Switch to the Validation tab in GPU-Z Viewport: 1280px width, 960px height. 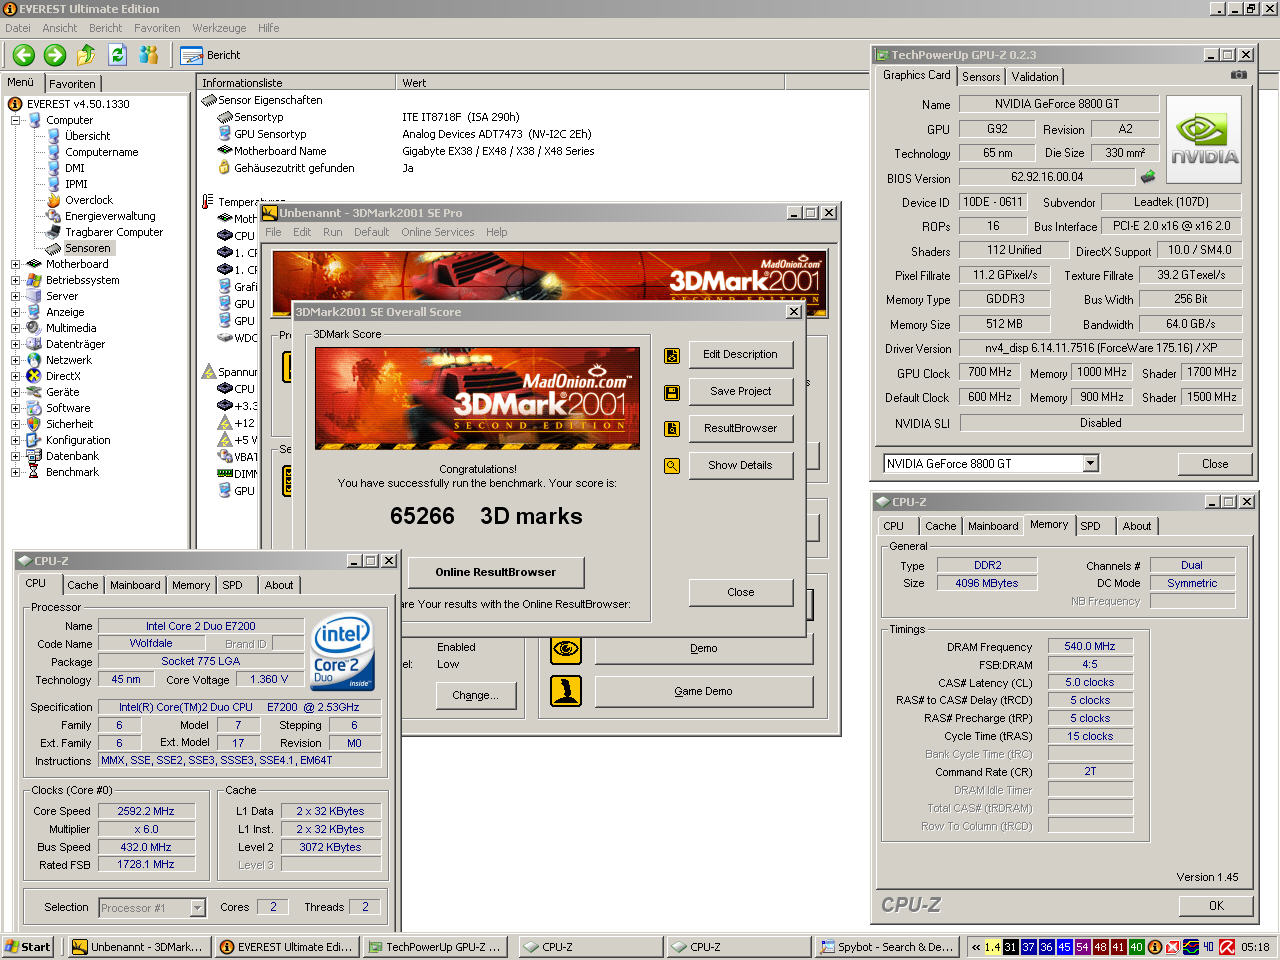1034,77
